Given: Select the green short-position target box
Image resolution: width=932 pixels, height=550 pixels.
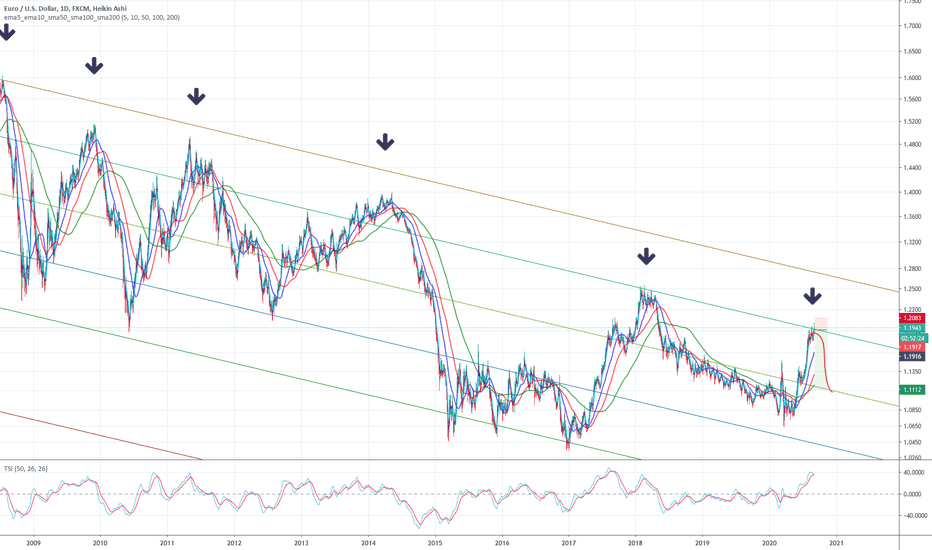Looking at the screenshot, I should [821, 360].
